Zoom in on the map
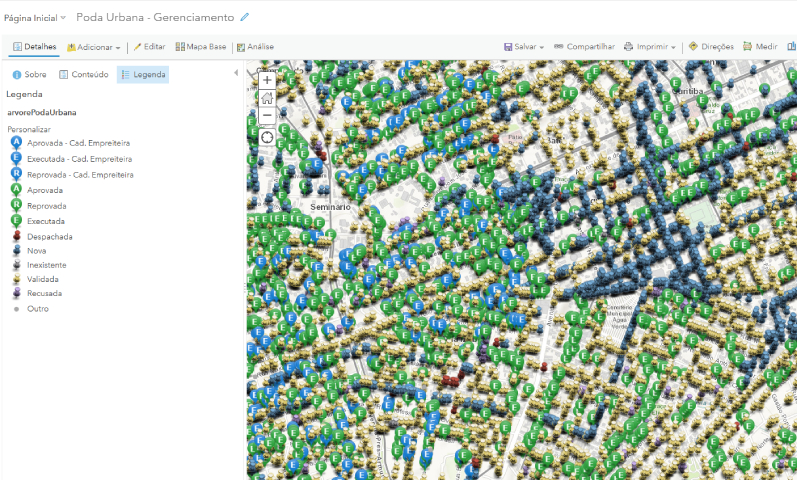The height and width of the screenshot is (480, 797). (x=267, y=80)
